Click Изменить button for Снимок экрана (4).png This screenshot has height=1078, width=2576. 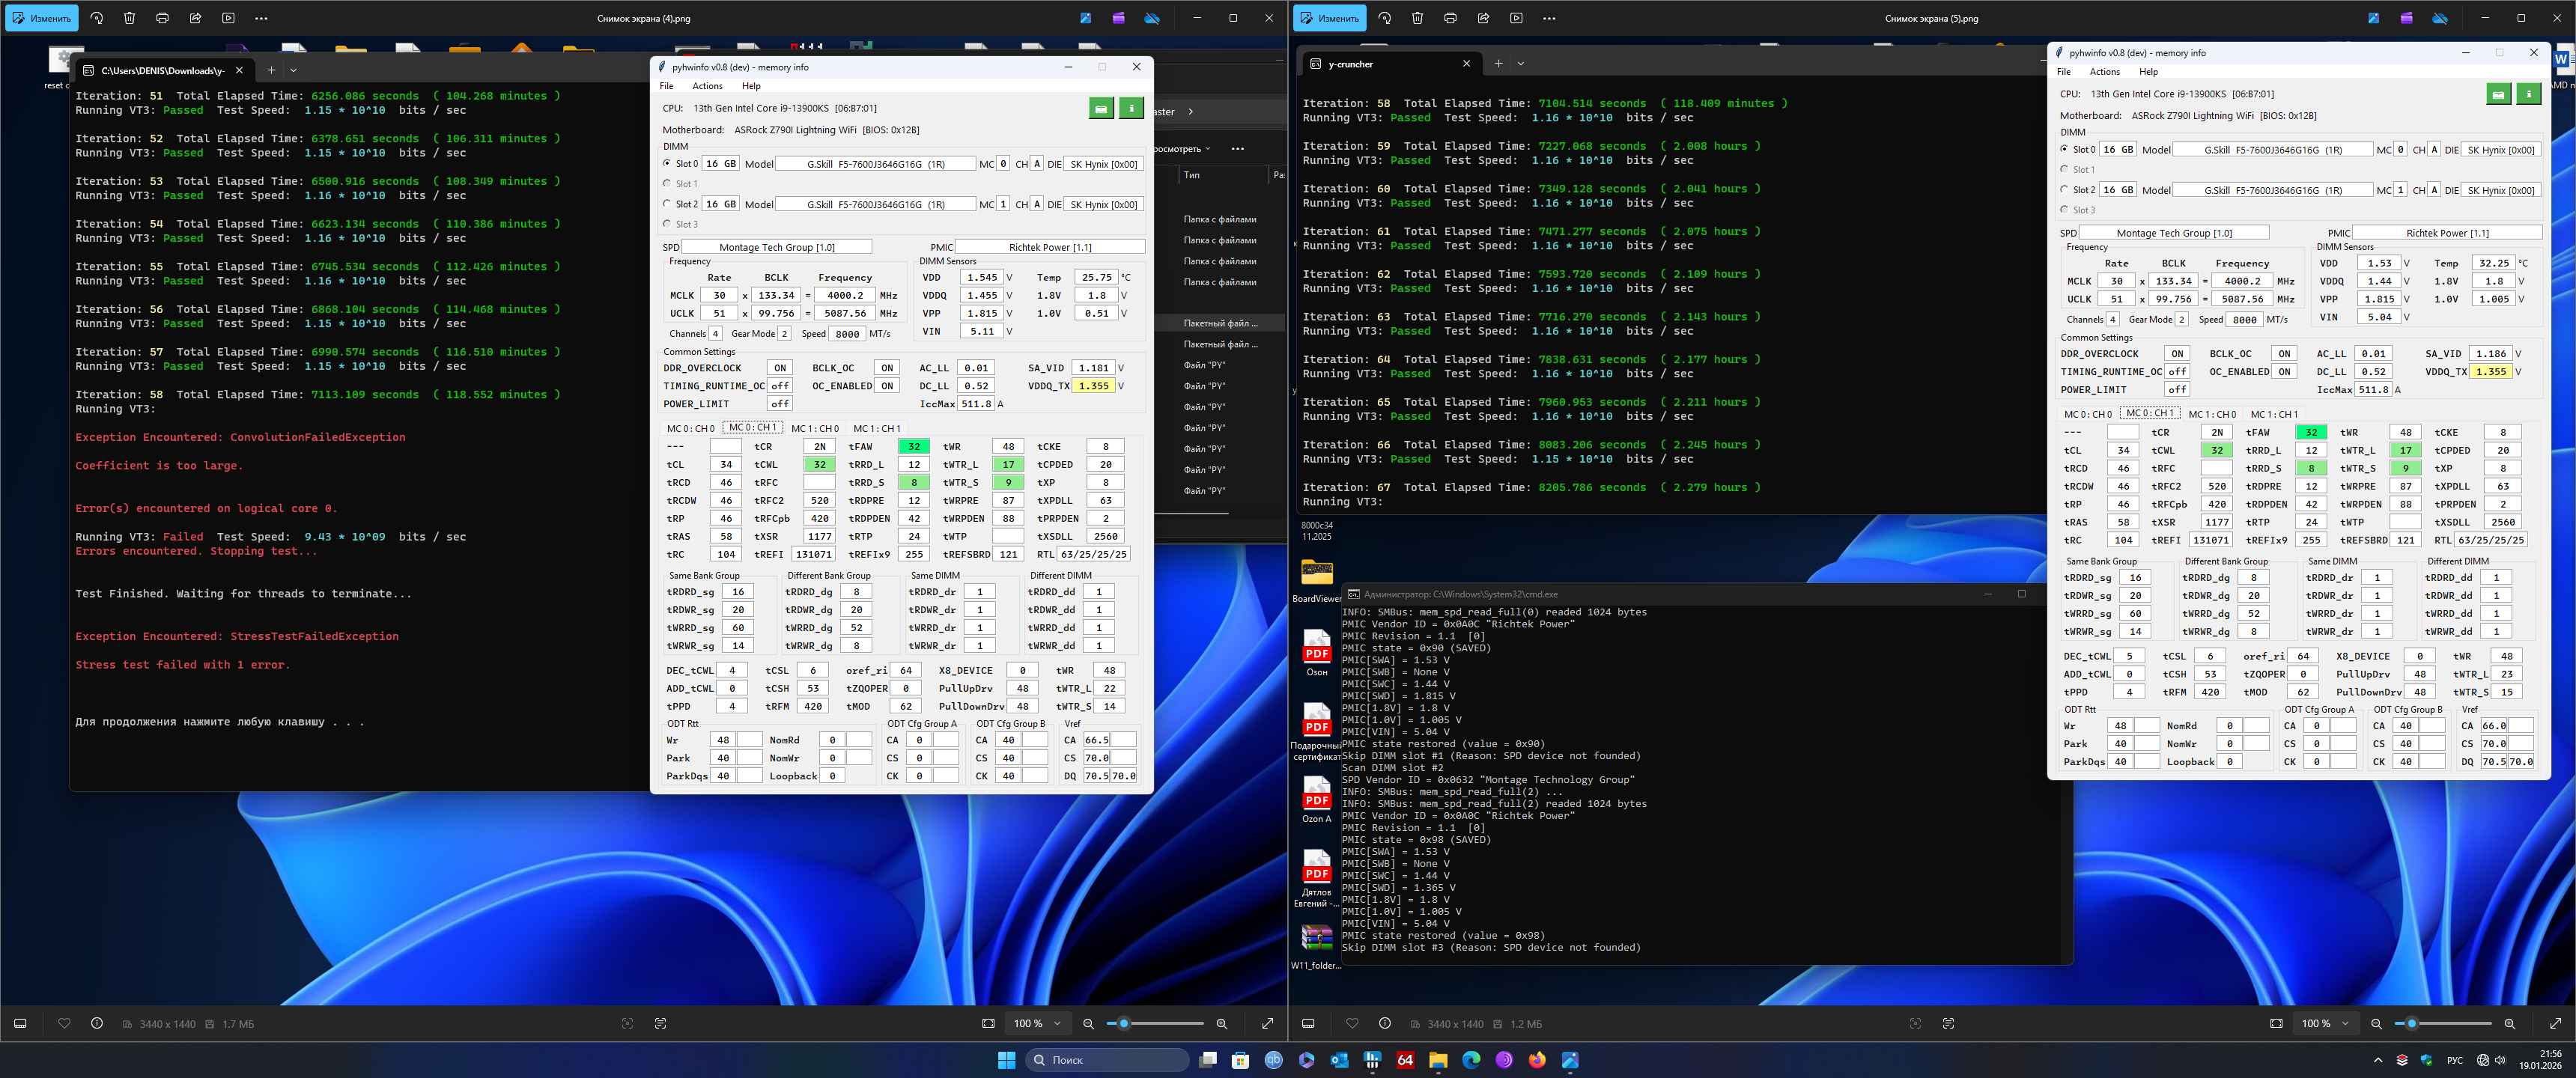(42, 18)
